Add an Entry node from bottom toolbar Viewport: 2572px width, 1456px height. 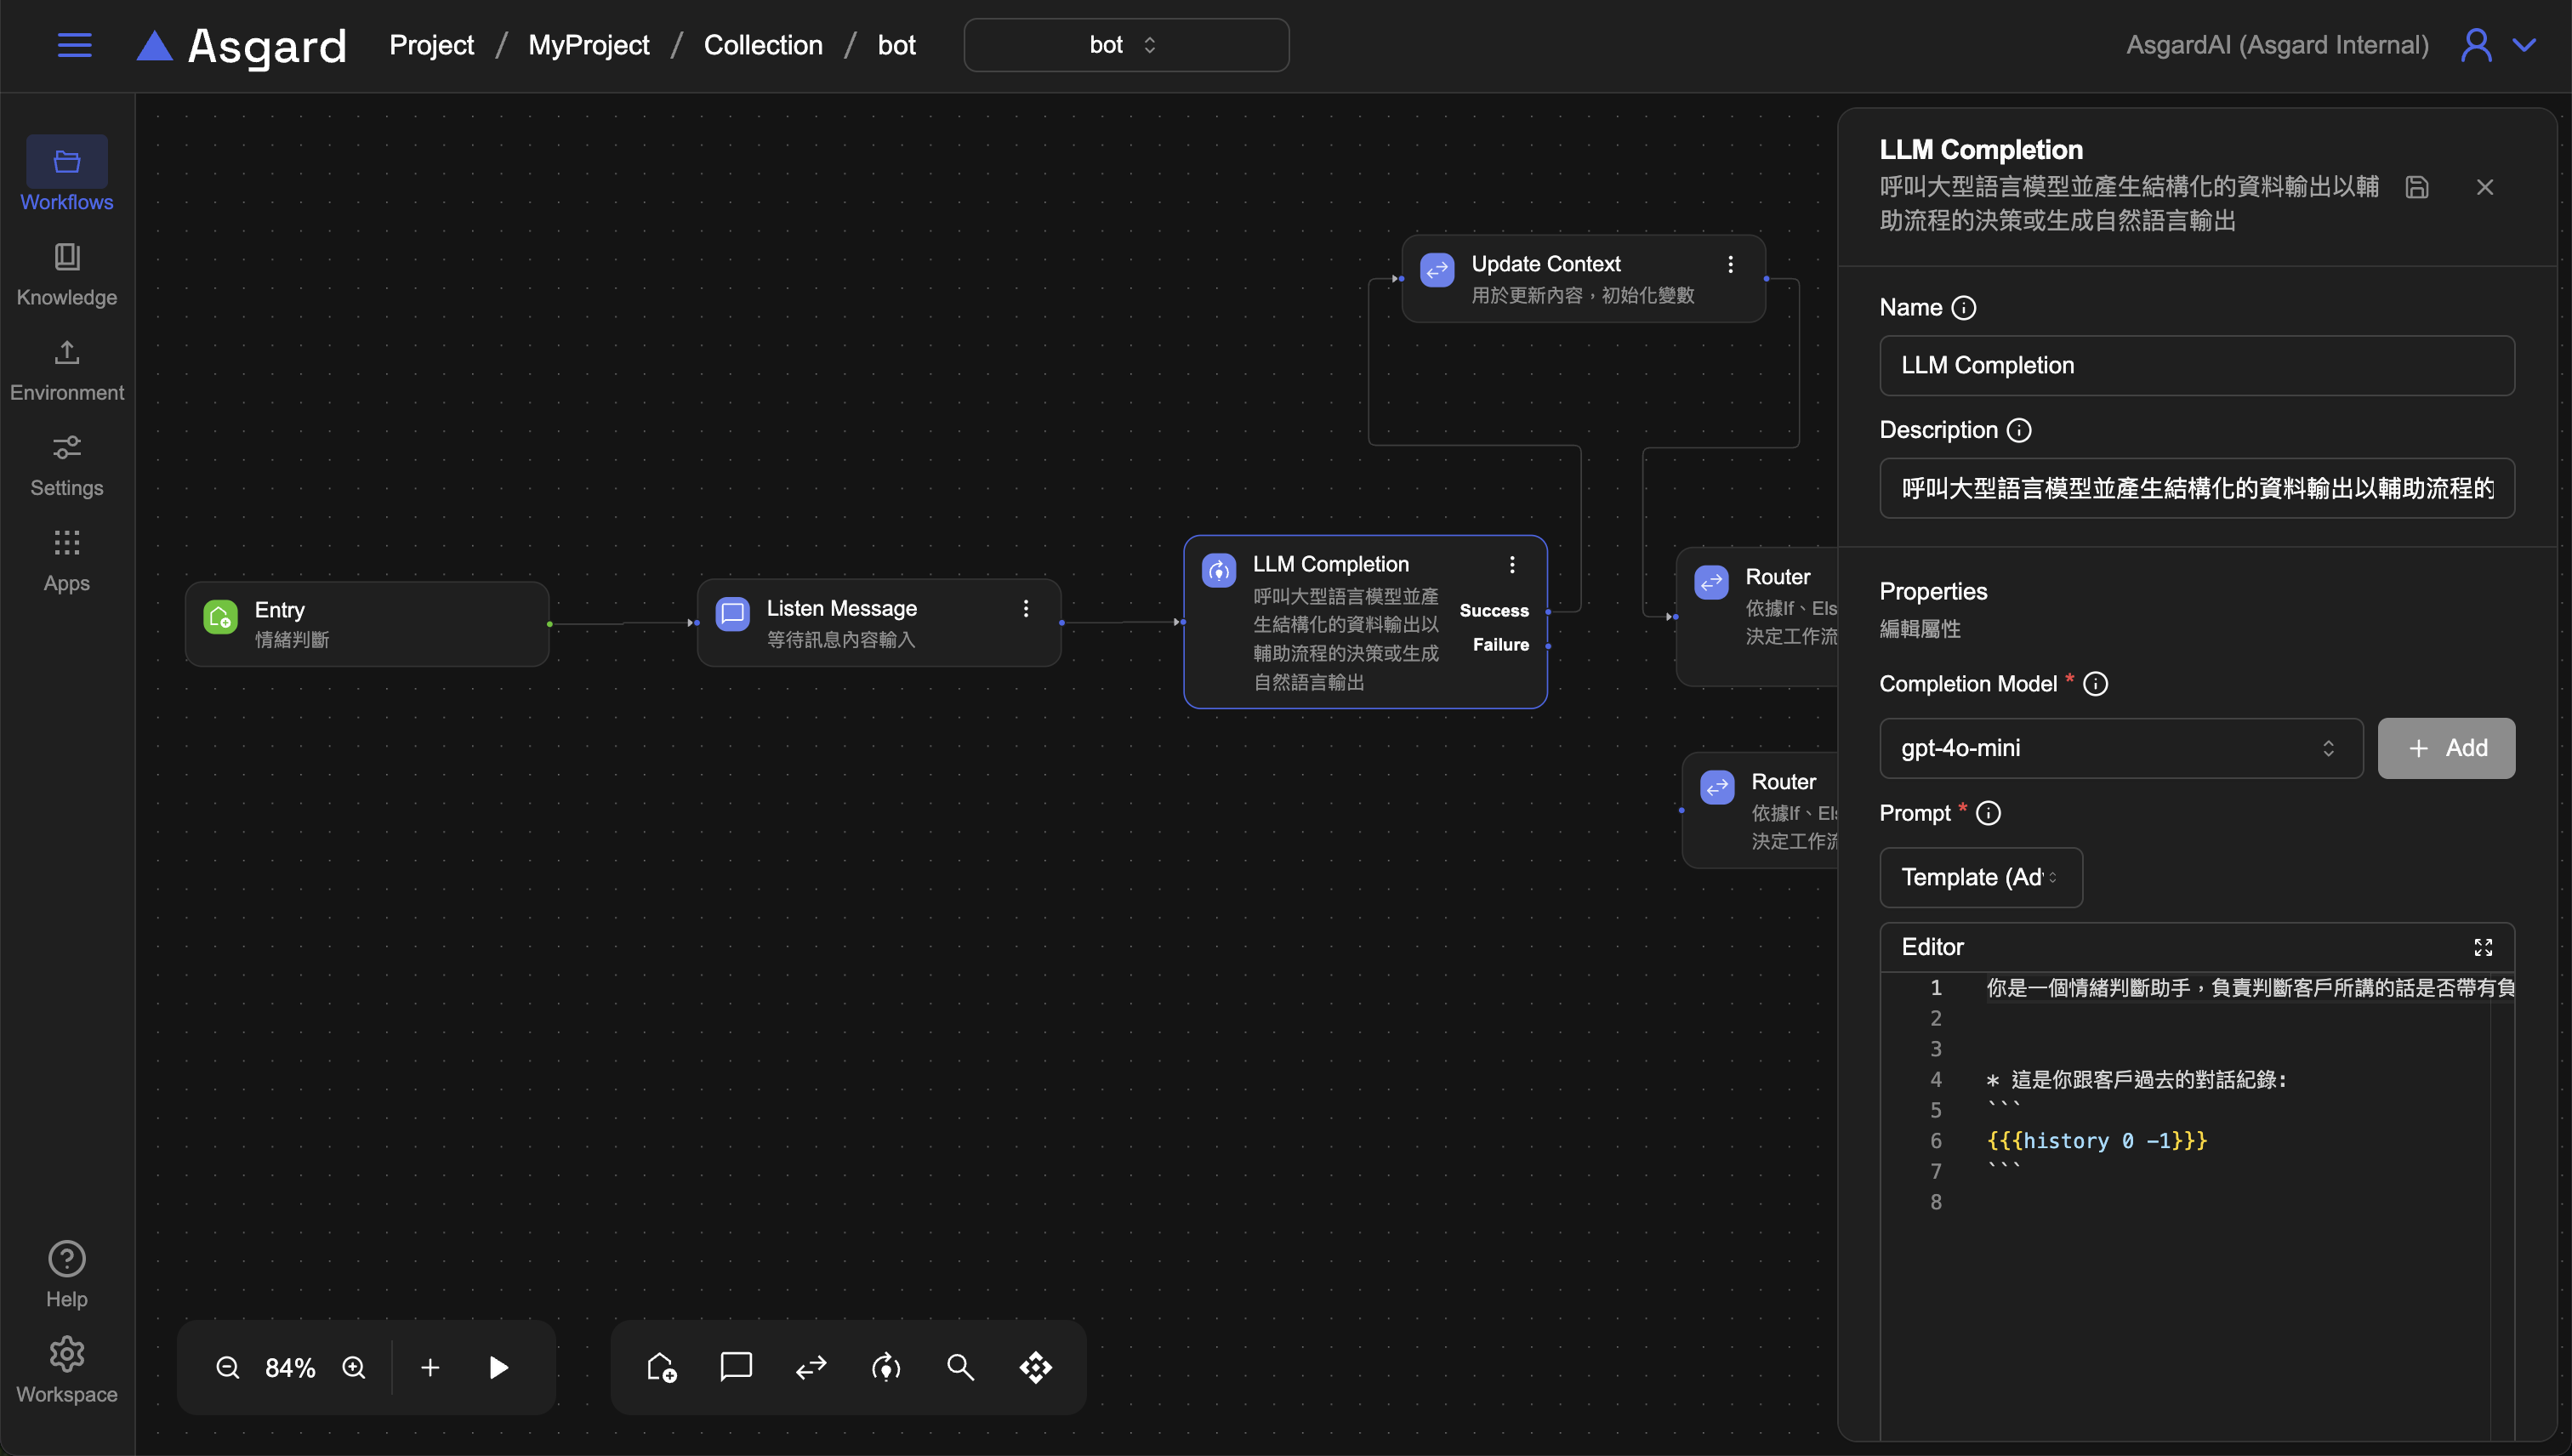pyautogui.click(x=661, y=1367)
